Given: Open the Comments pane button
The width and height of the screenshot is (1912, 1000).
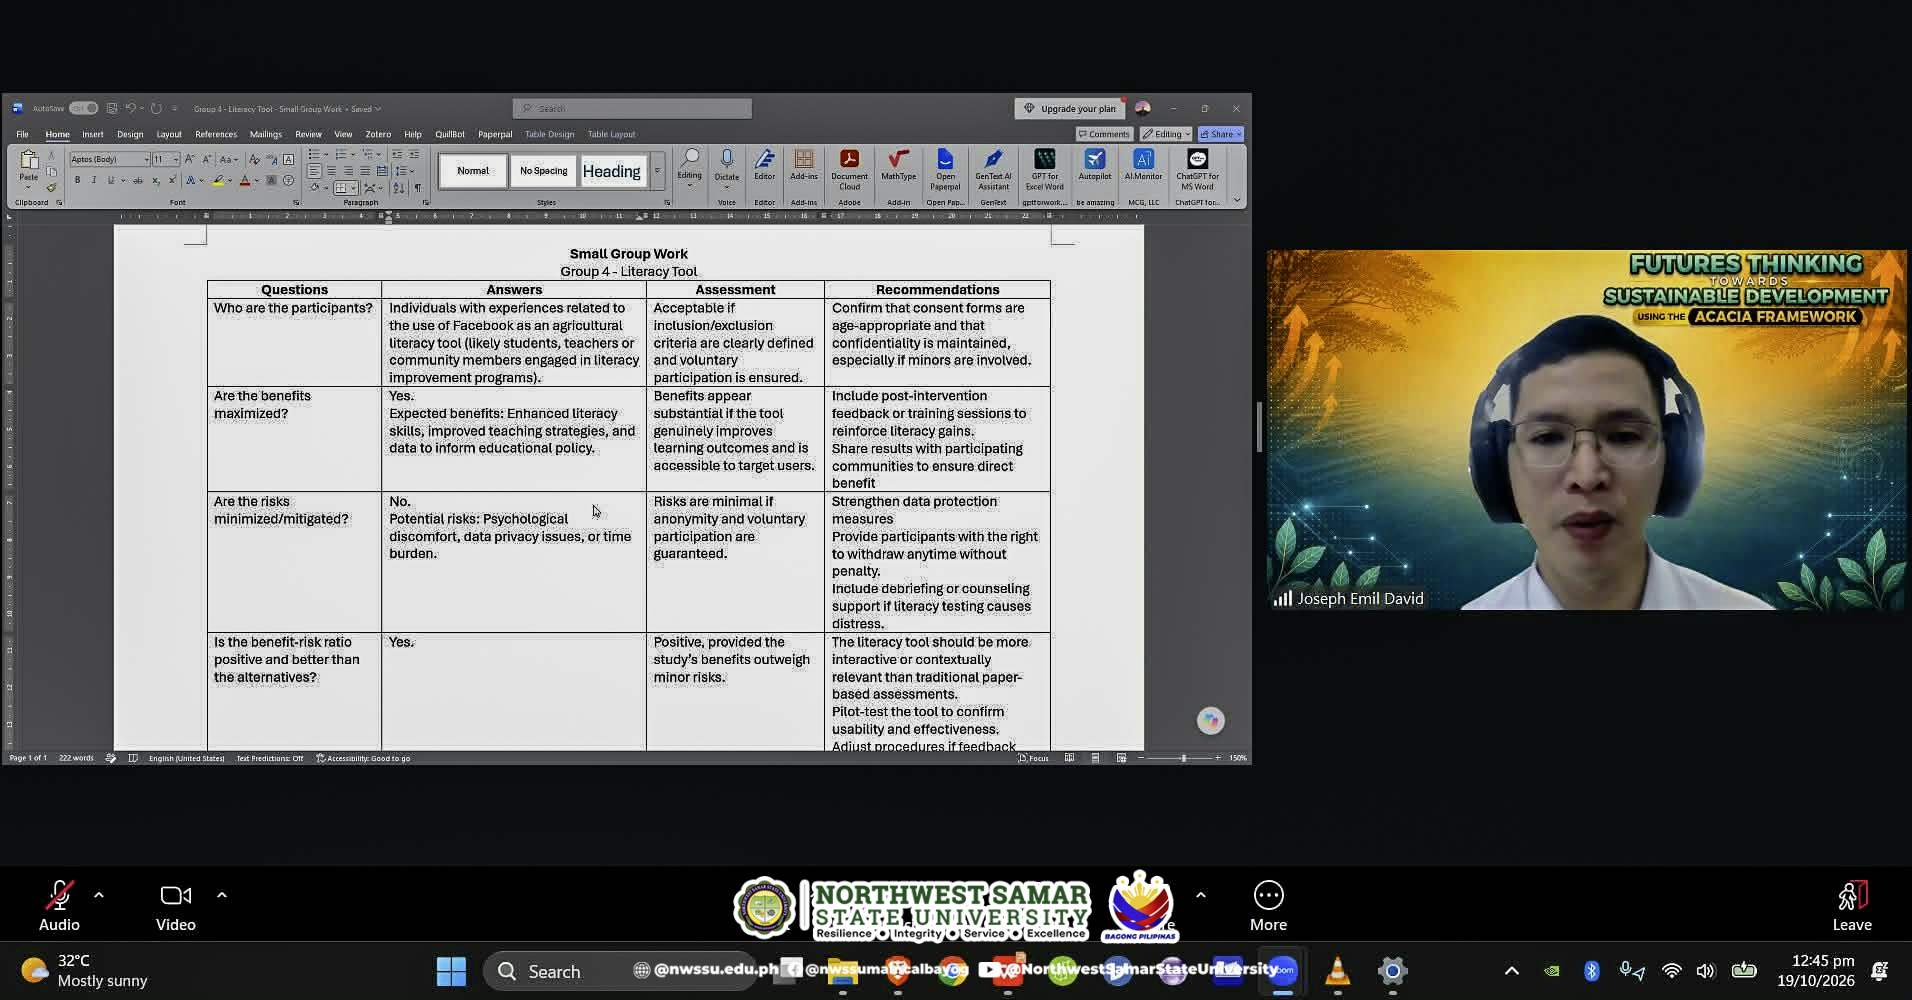Looking at the screenshot, I should (x=1104, y=134).
